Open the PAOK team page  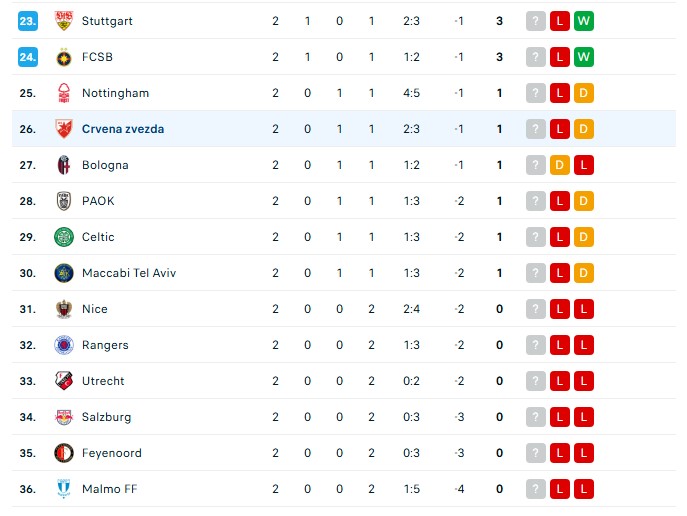coord(98,201)
